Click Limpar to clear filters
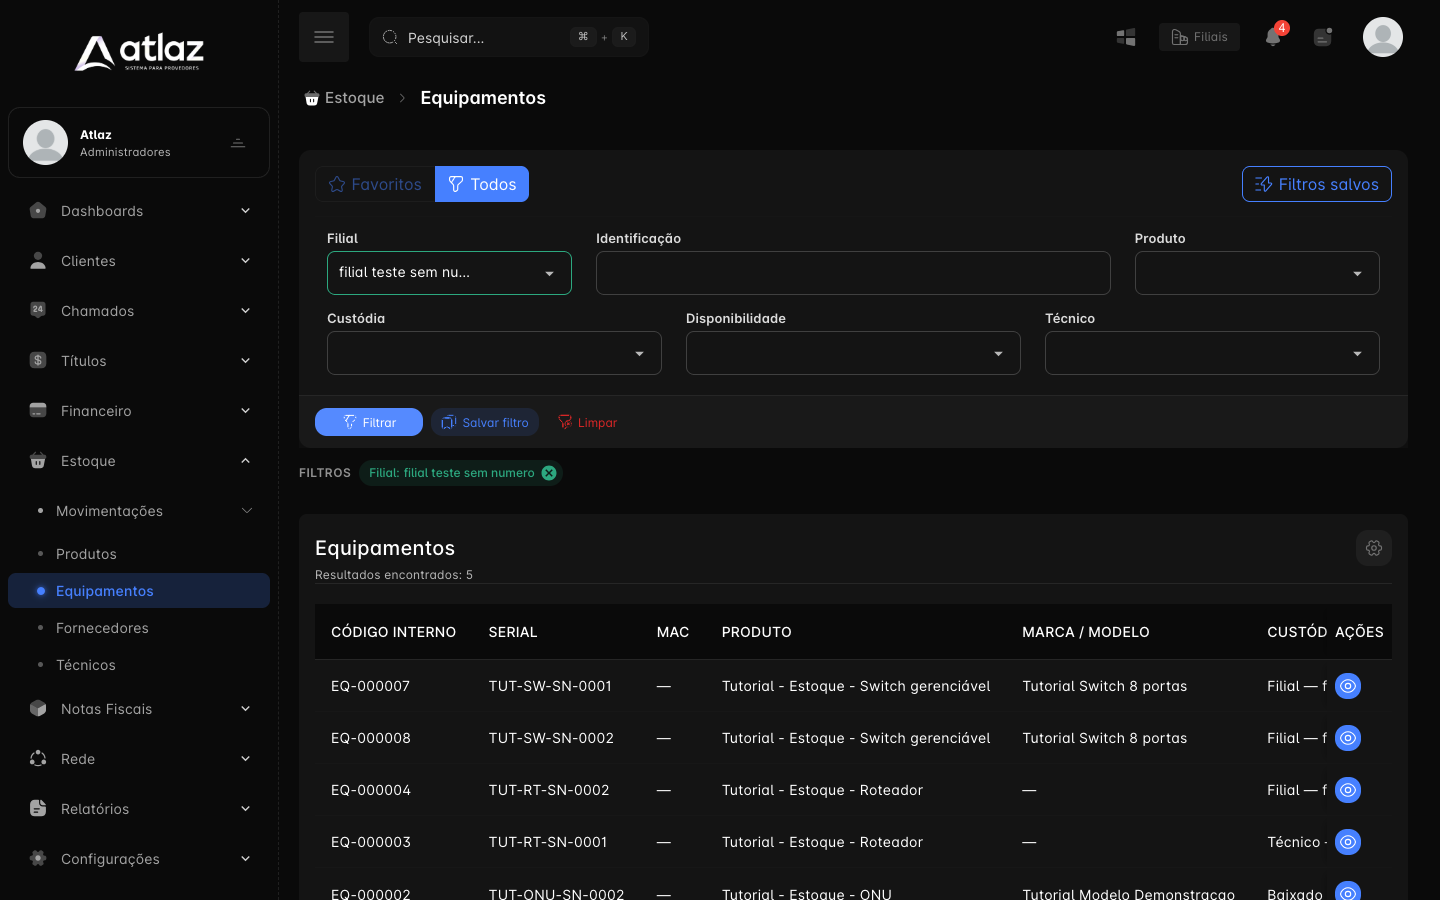The width and height of the screenshot is (1440, 900). 587,422
